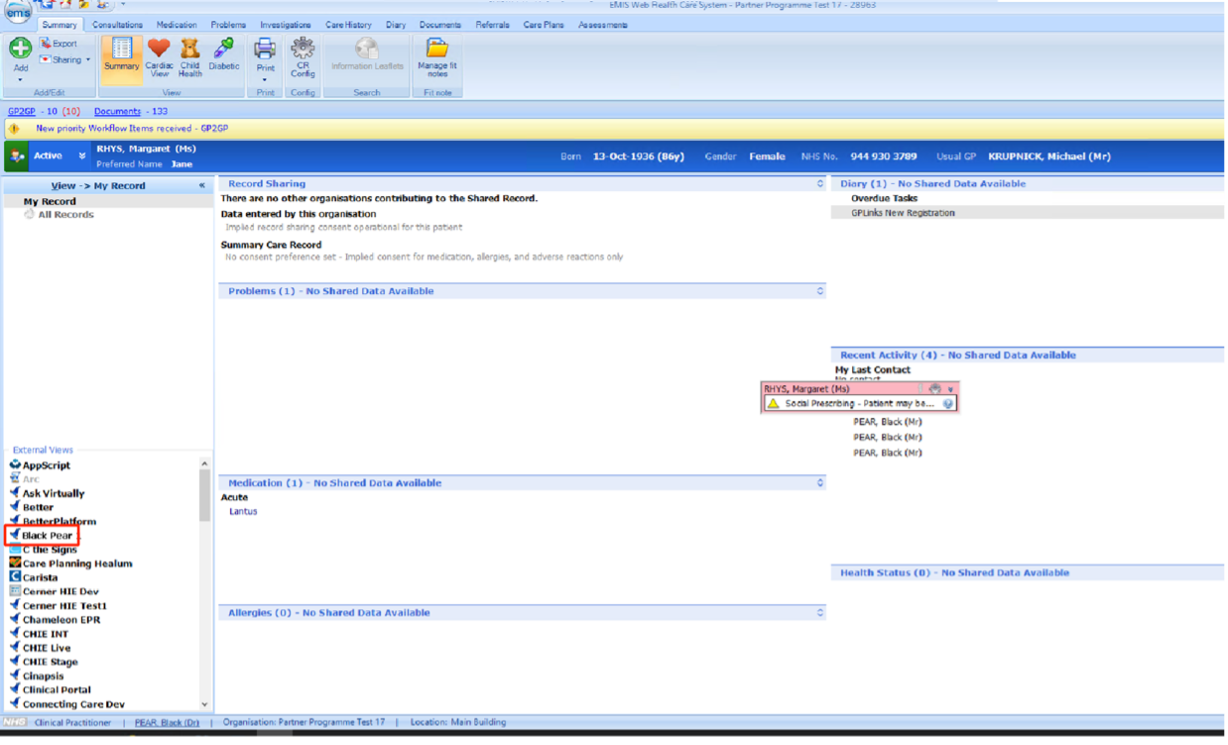The image size is (1228, 745).
Task: Open Child Health teddy bear icon
Action: coord(190,48)
